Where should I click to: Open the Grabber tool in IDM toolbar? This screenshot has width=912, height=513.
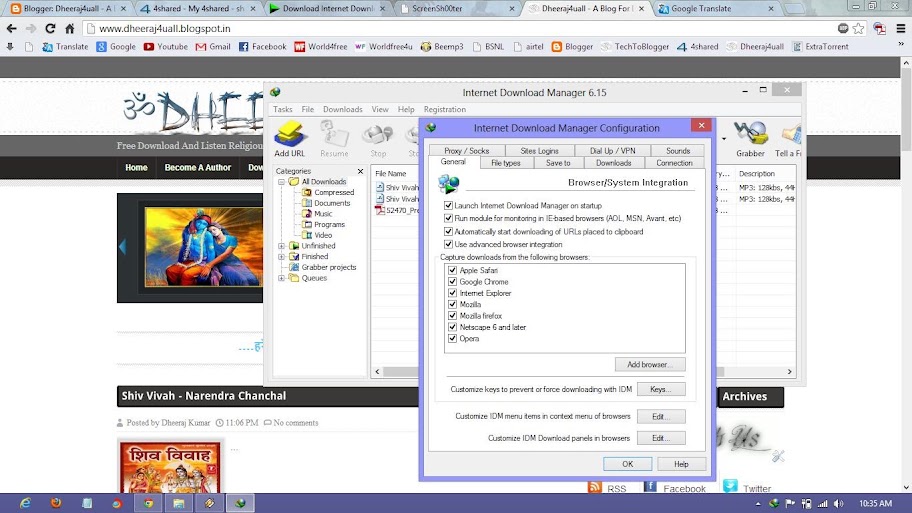pos(750,138)
